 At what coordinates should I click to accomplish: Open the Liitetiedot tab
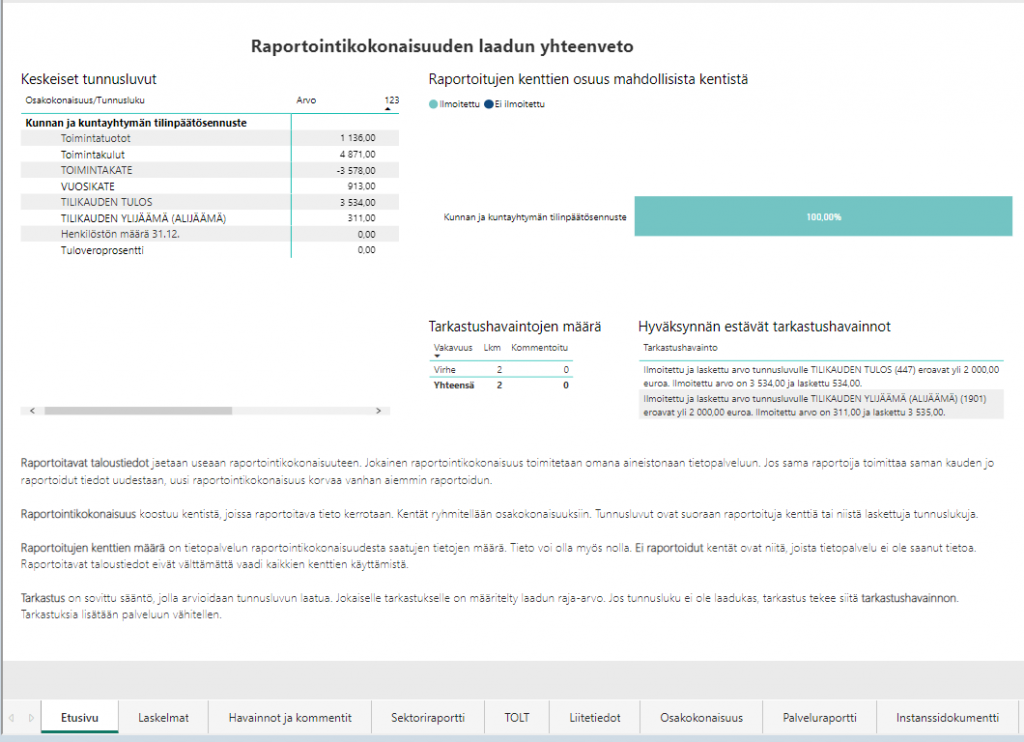[x=595, y=717]
